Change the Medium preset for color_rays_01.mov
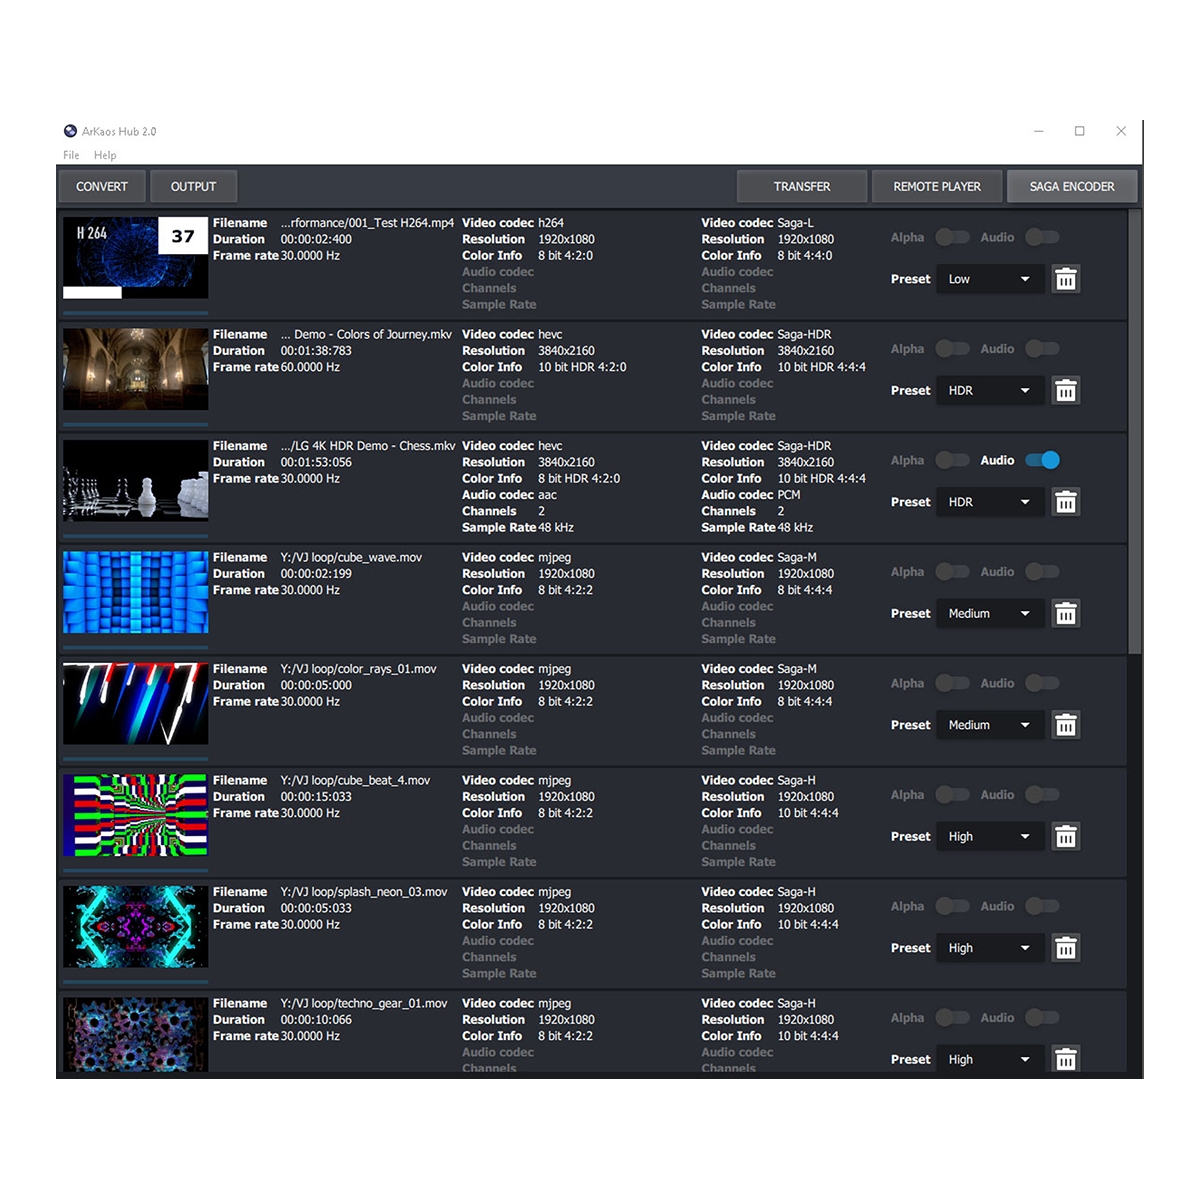Screen dimensions: 1200x1200 (x=988, y=725)
